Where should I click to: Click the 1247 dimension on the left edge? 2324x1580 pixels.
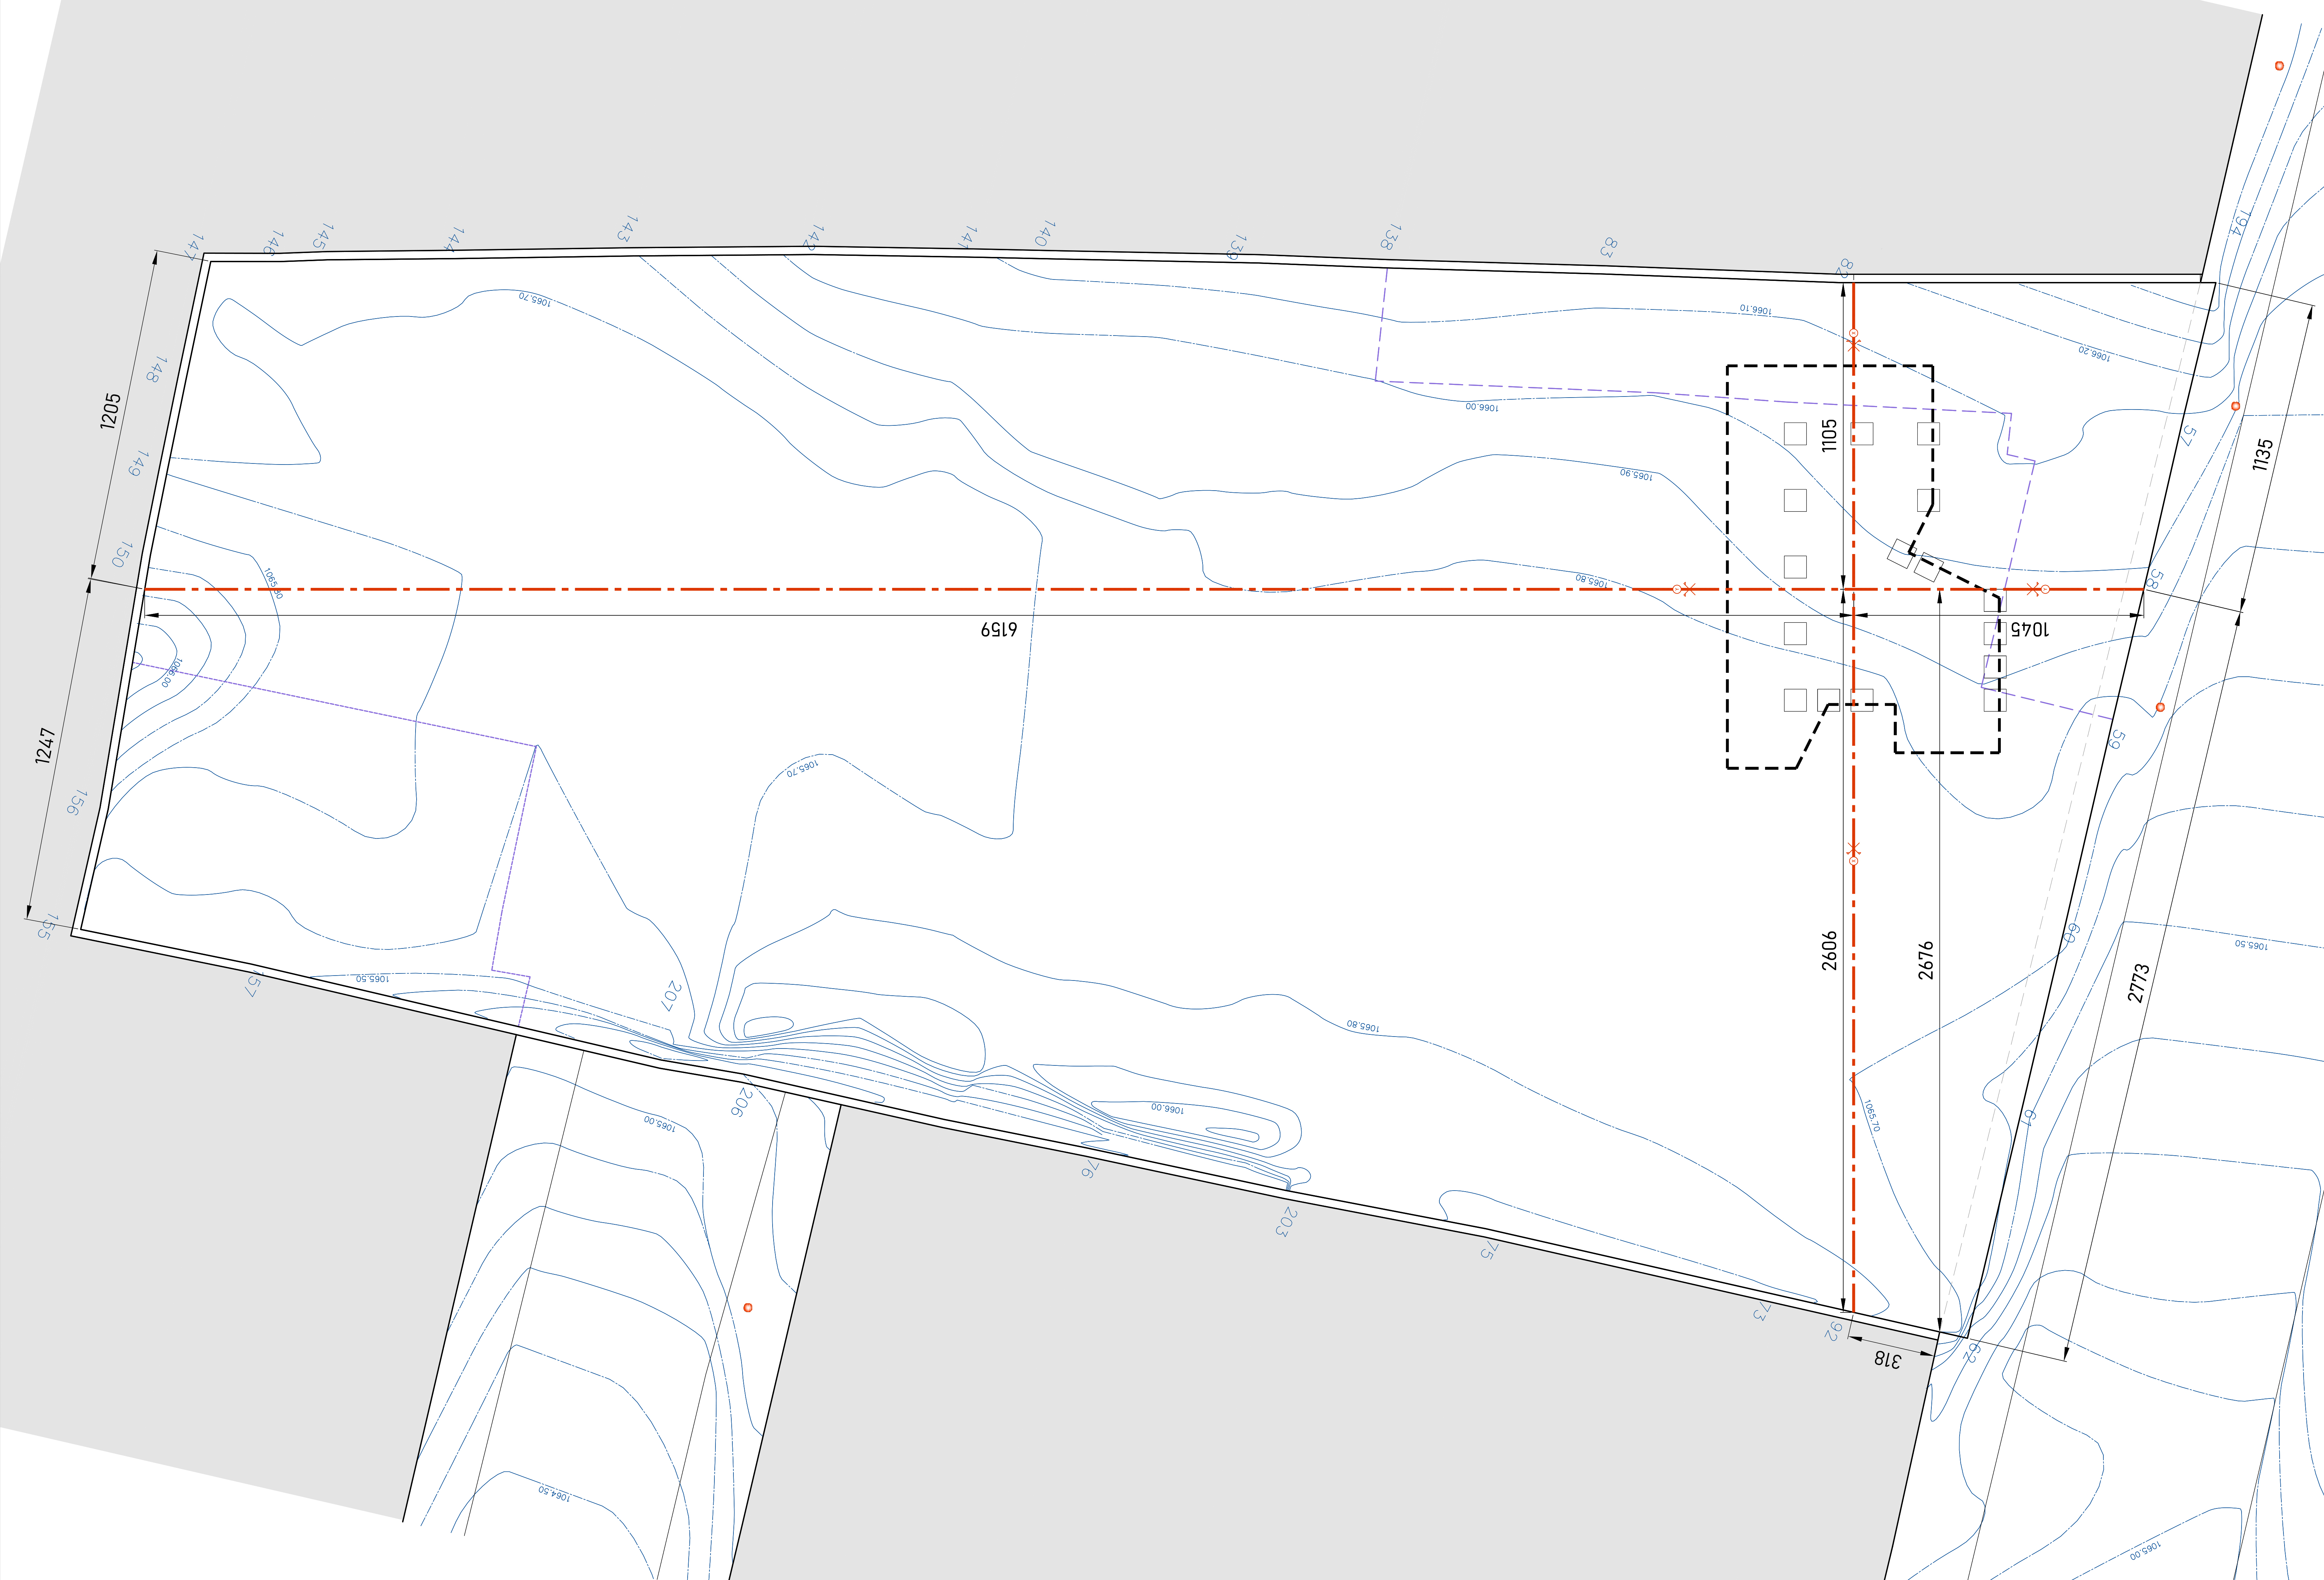[45, 746]
